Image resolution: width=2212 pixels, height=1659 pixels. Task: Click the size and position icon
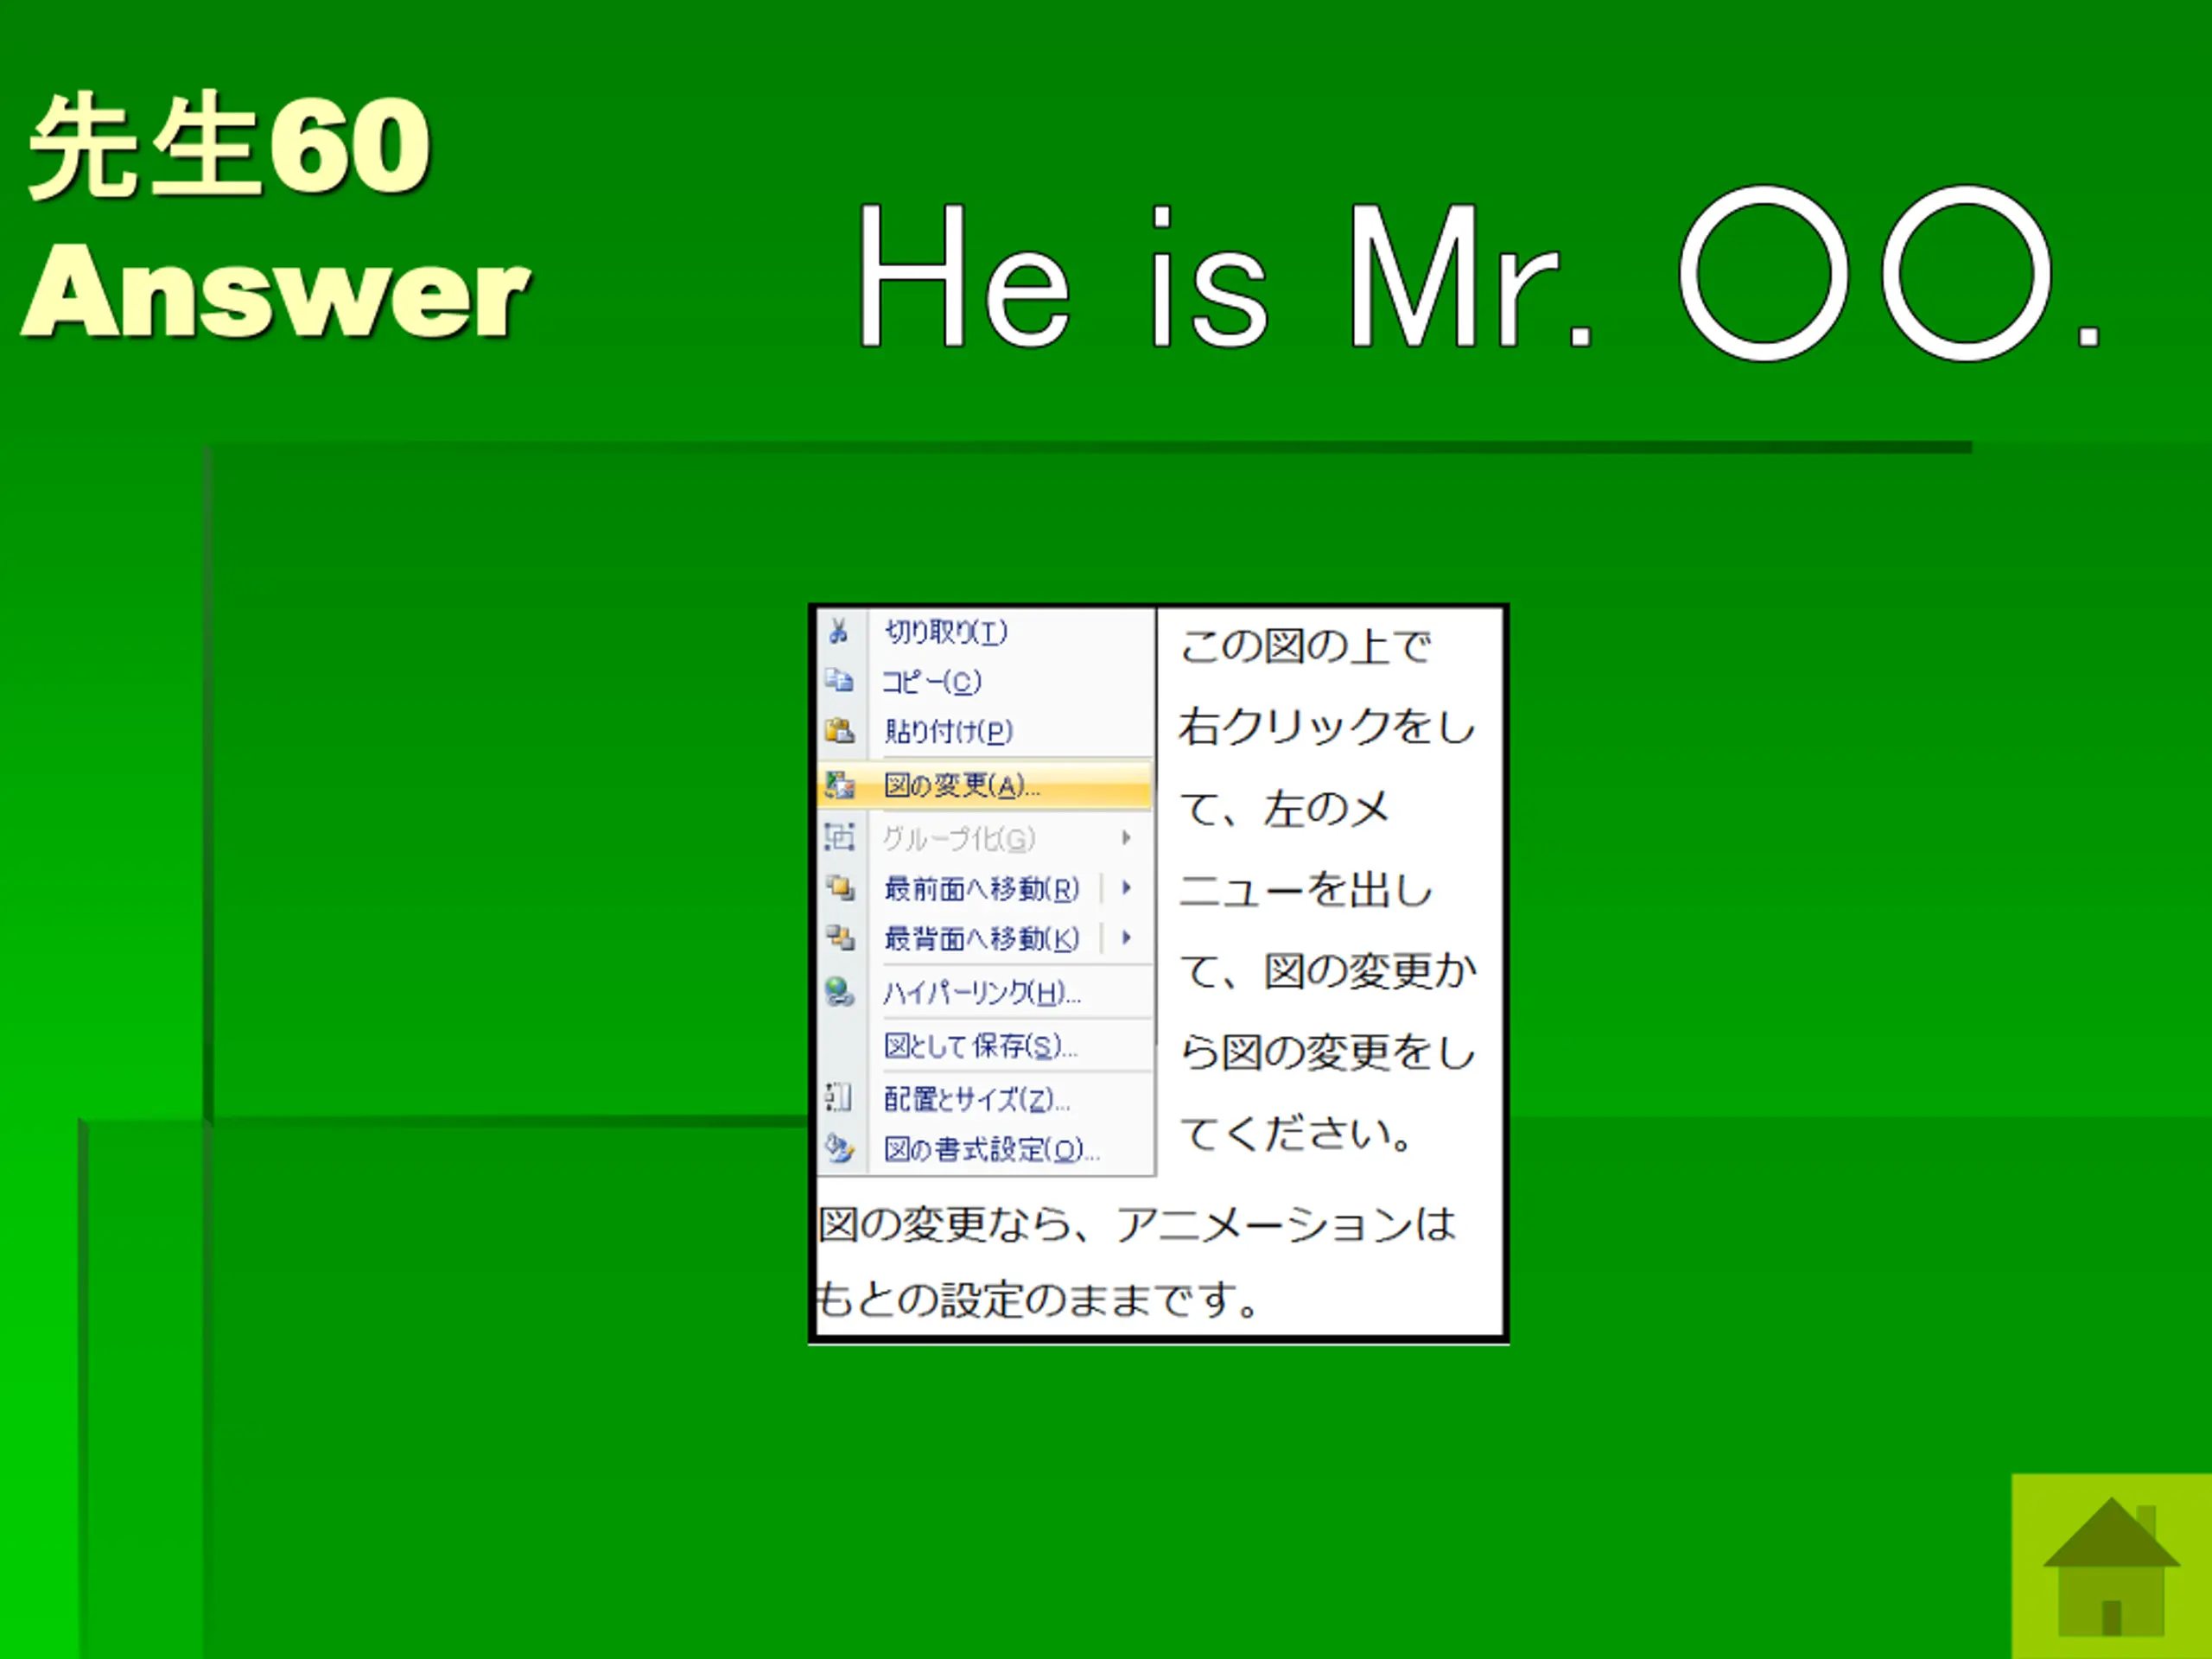[x=838, y=1098]
